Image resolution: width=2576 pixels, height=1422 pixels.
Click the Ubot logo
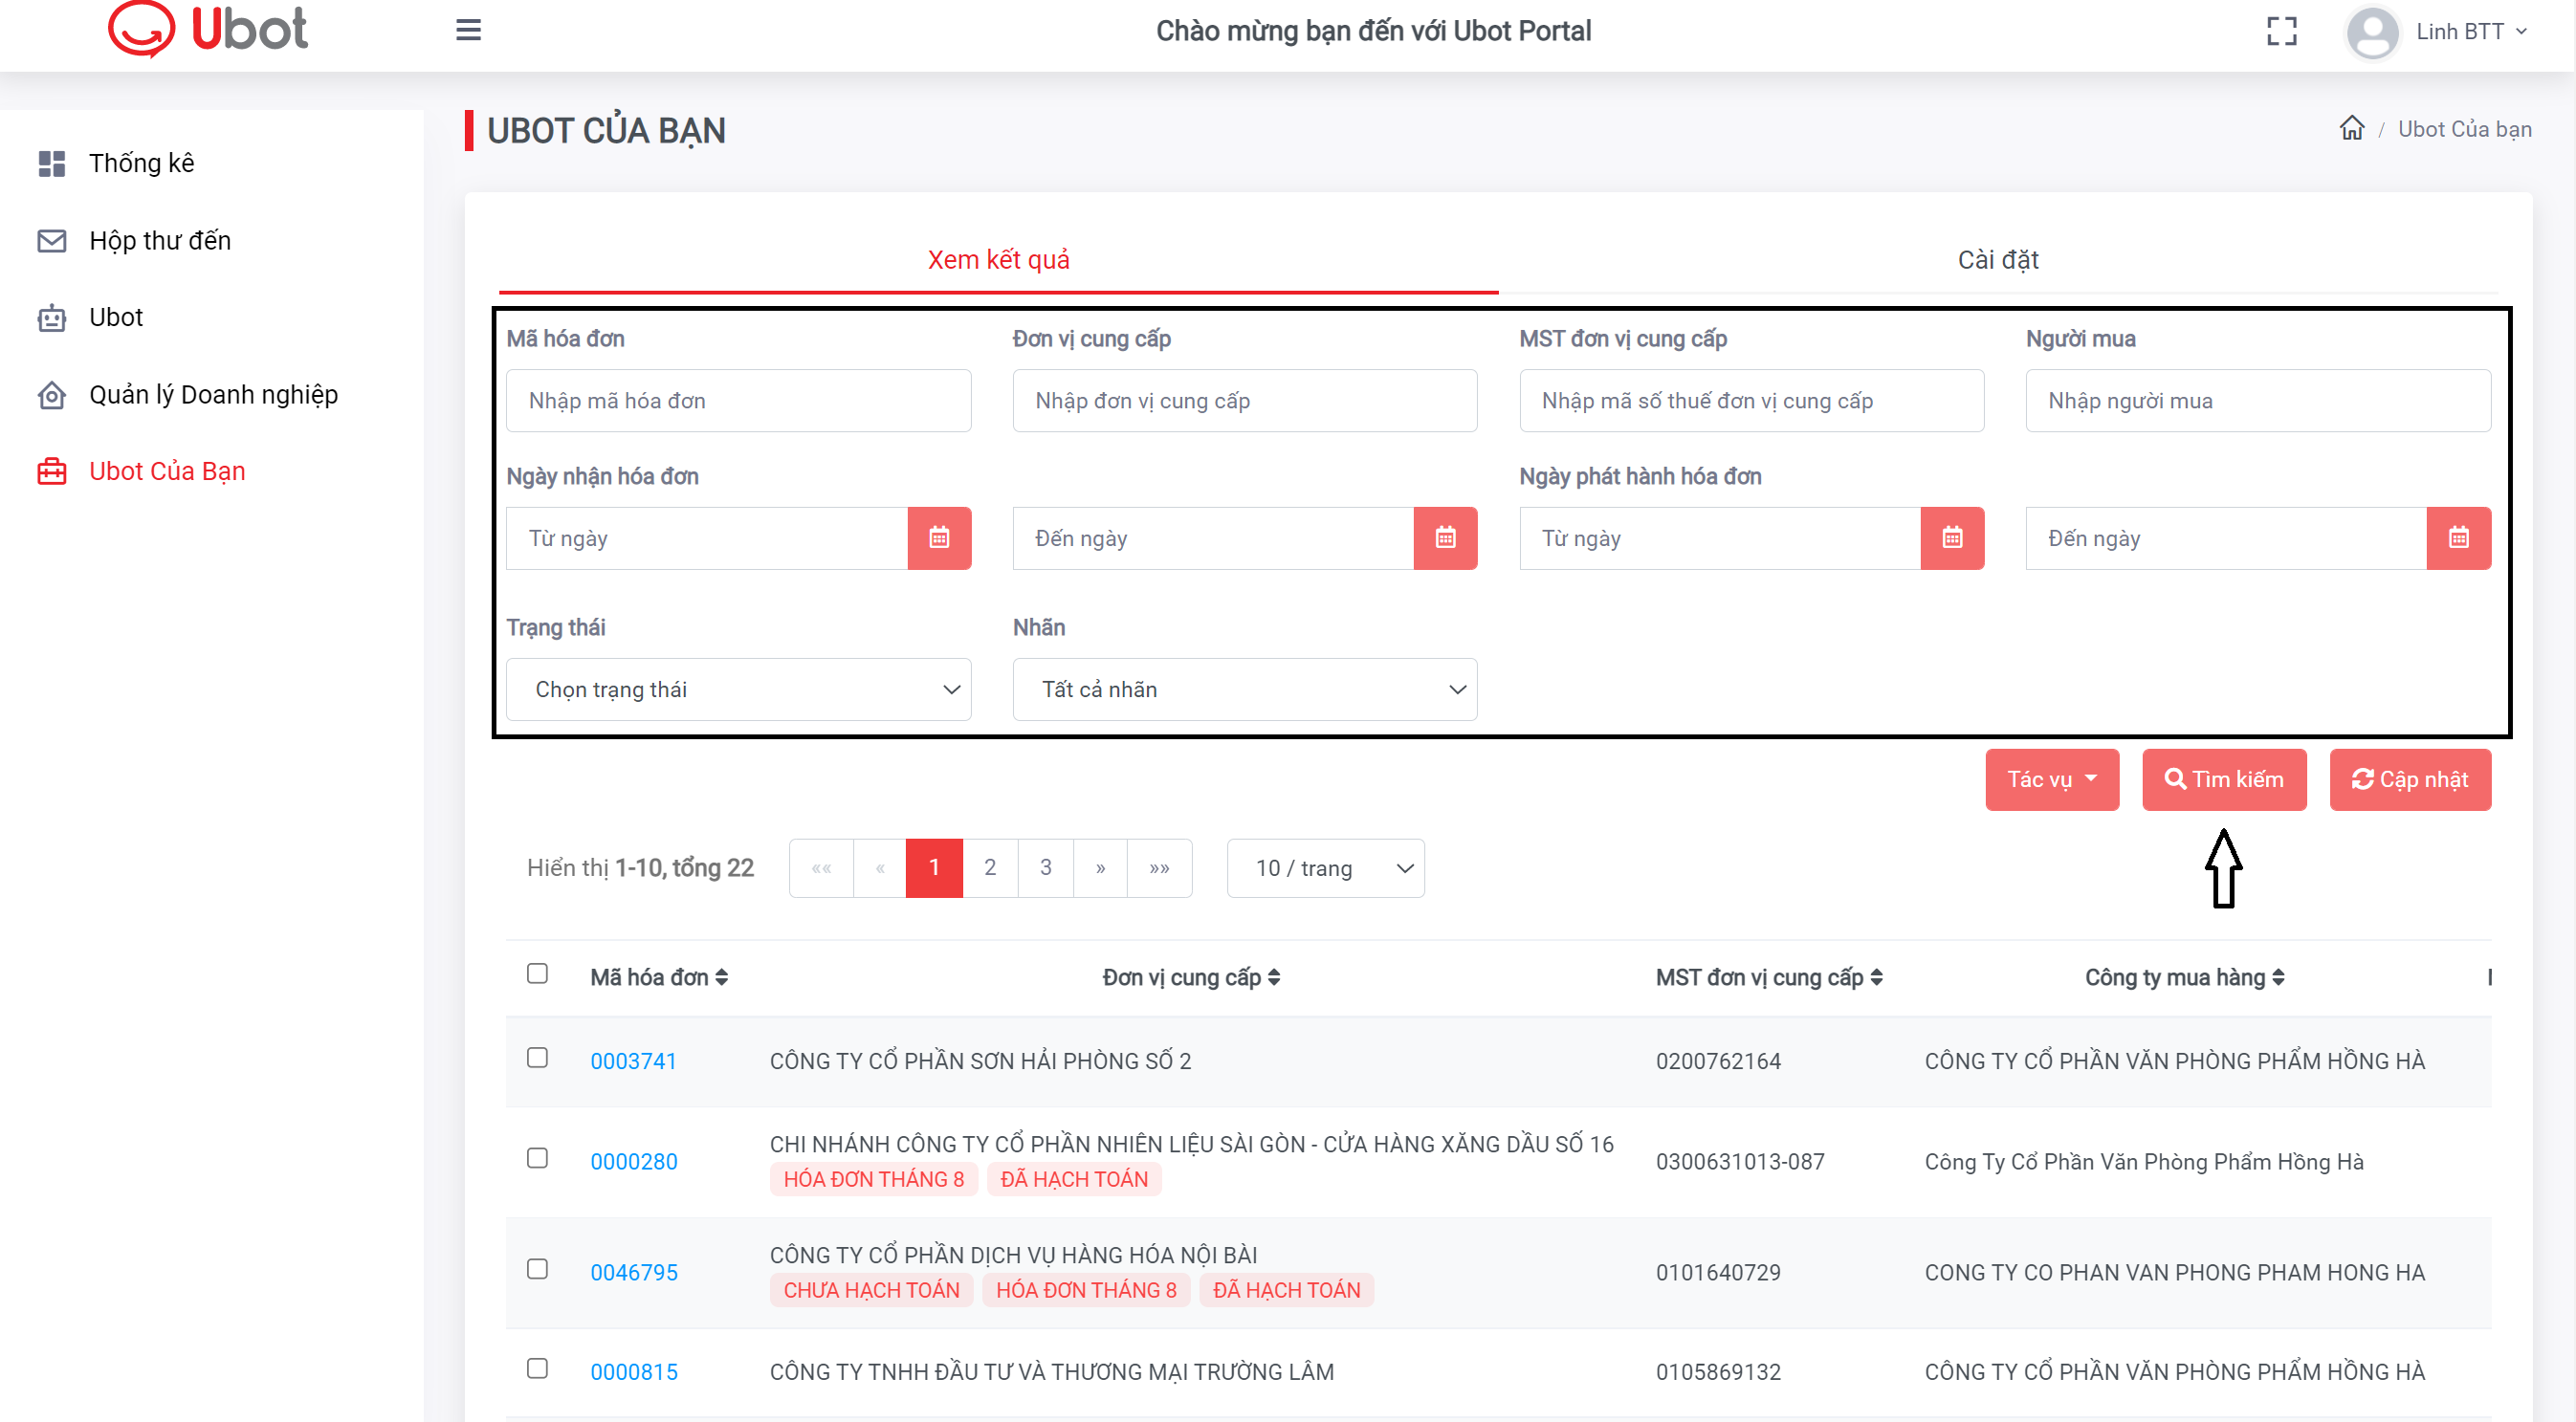tap(207, 29)
